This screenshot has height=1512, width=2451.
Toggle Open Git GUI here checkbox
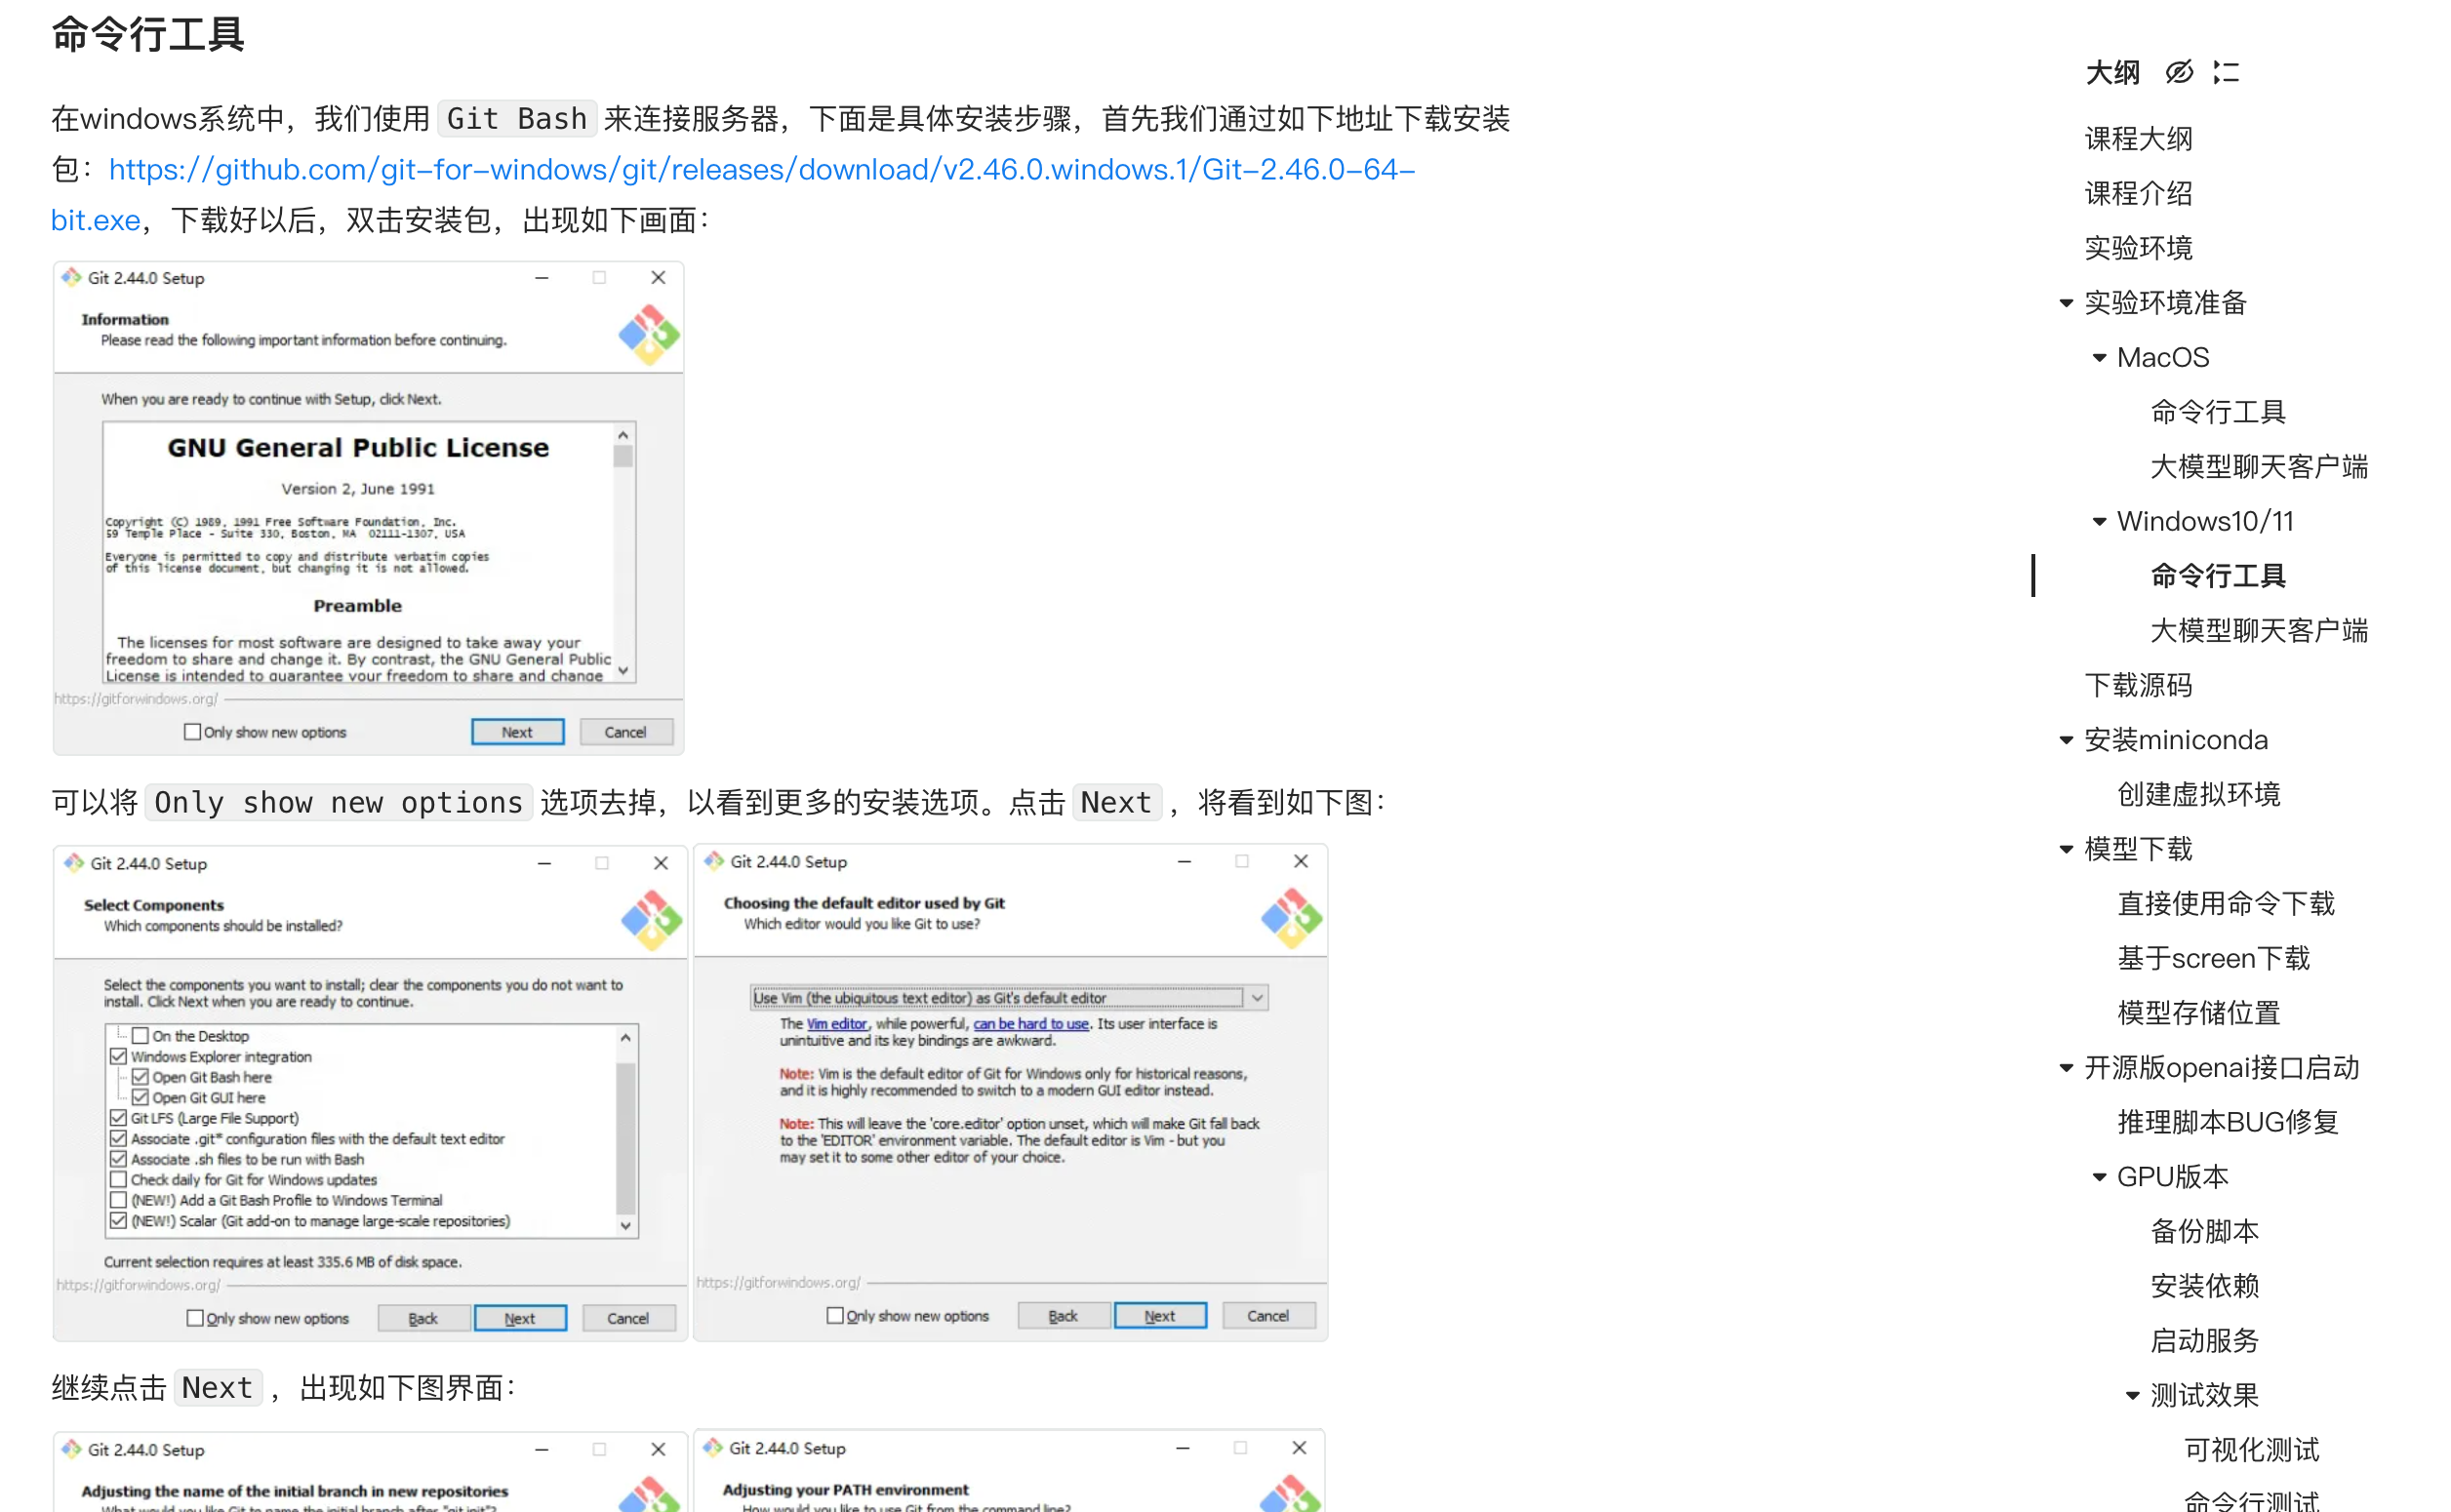[x=141, y=1097]
